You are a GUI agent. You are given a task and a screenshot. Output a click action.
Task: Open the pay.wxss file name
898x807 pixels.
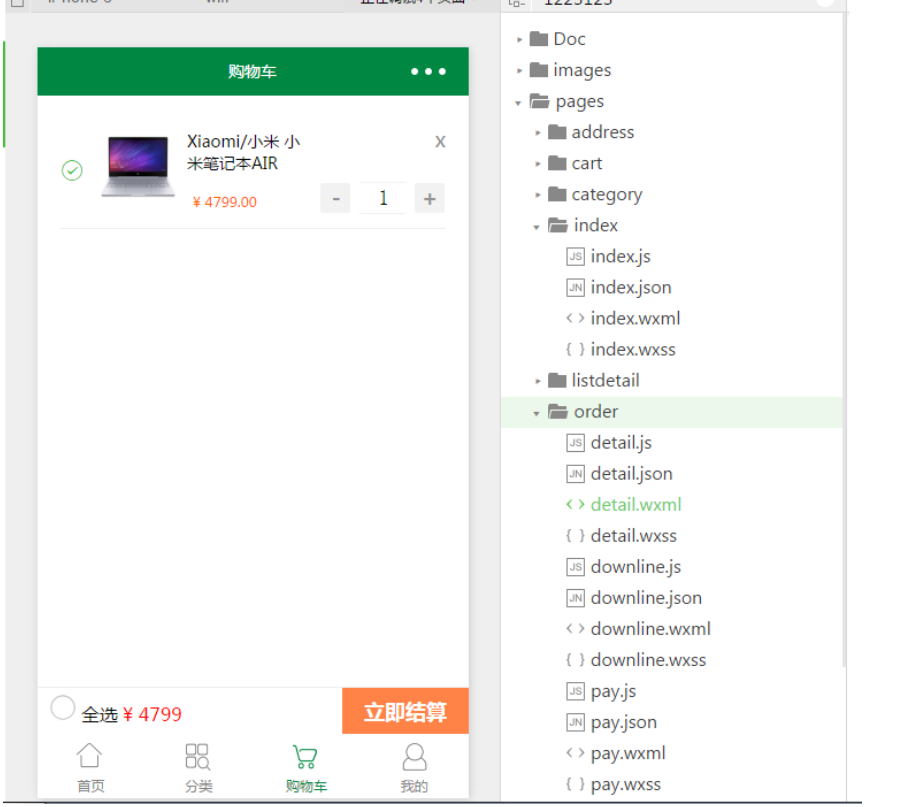tap(625, 784)
